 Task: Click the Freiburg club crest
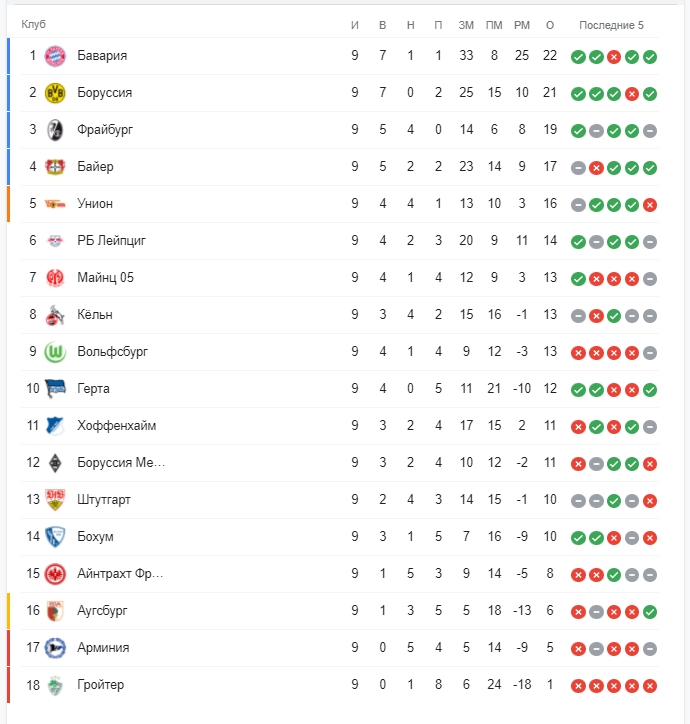pyautogui.click(x=55, y=130)
